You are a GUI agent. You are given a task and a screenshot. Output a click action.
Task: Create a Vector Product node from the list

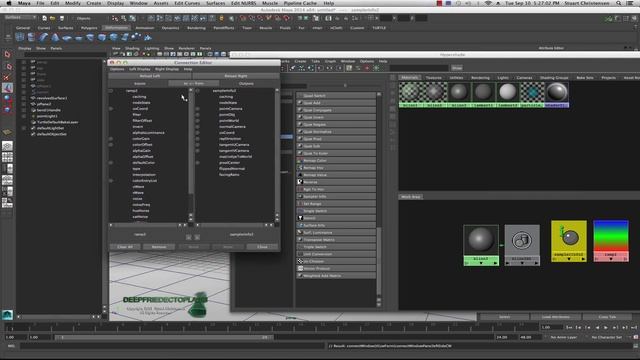click(336, 269)
